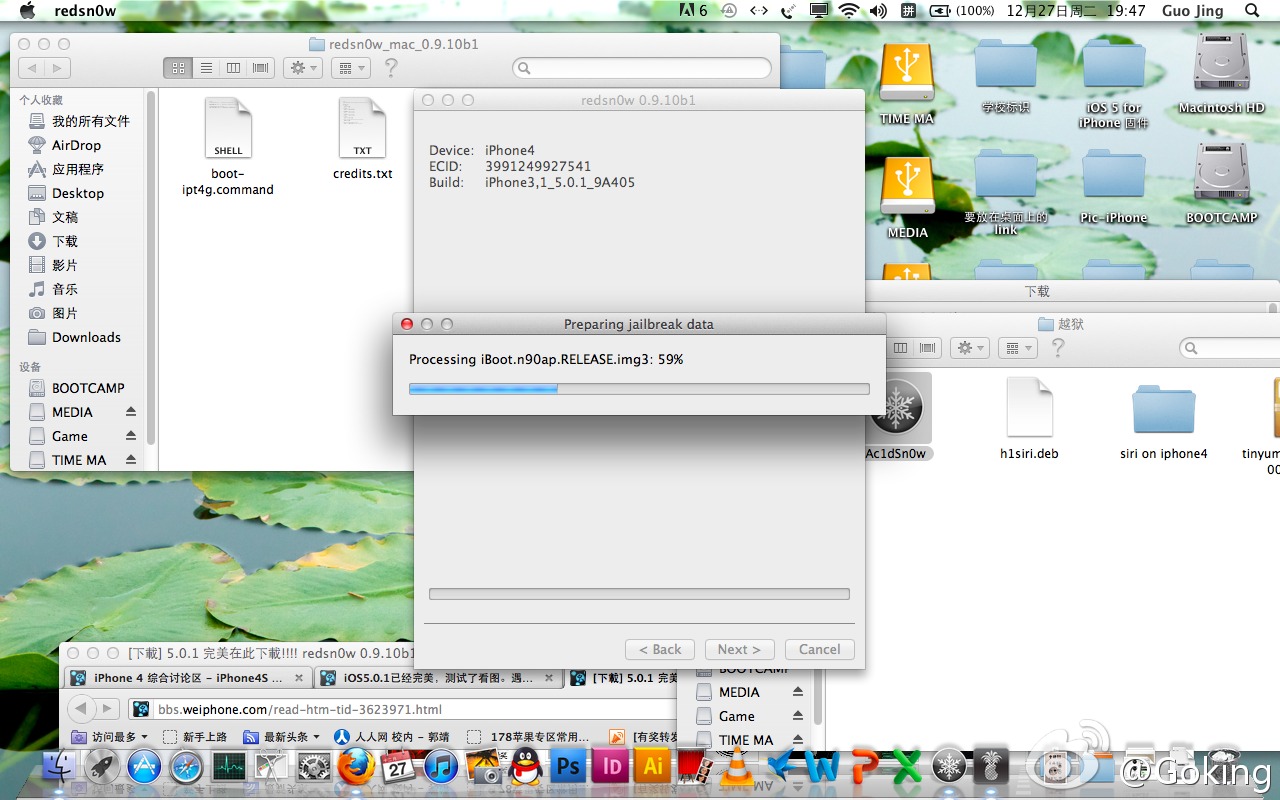This screenshot has height=800, width=1280.
Task: Open VLC from the Dock
Action: coord(738,767)
